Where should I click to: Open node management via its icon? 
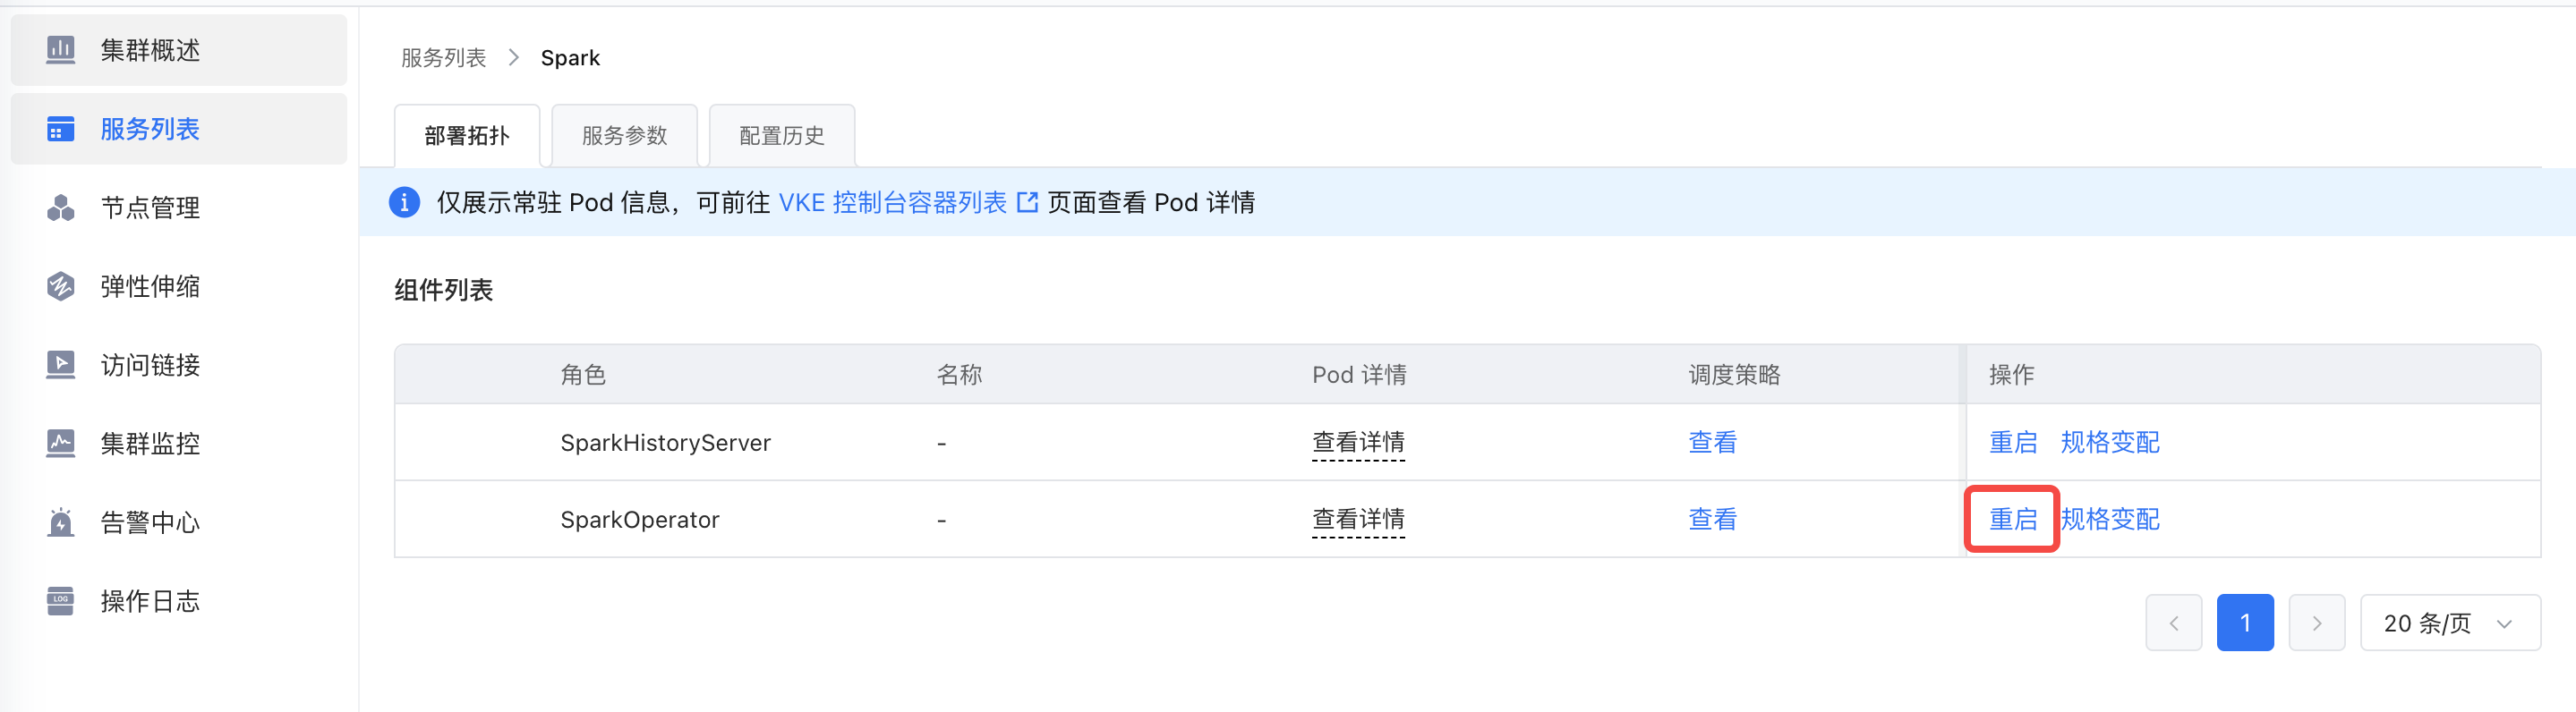[x=60, y=207]
